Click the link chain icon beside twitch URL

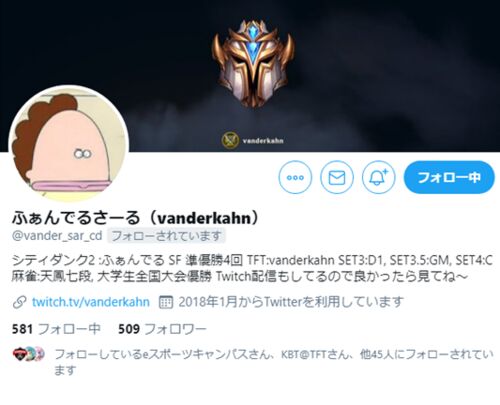19,302
